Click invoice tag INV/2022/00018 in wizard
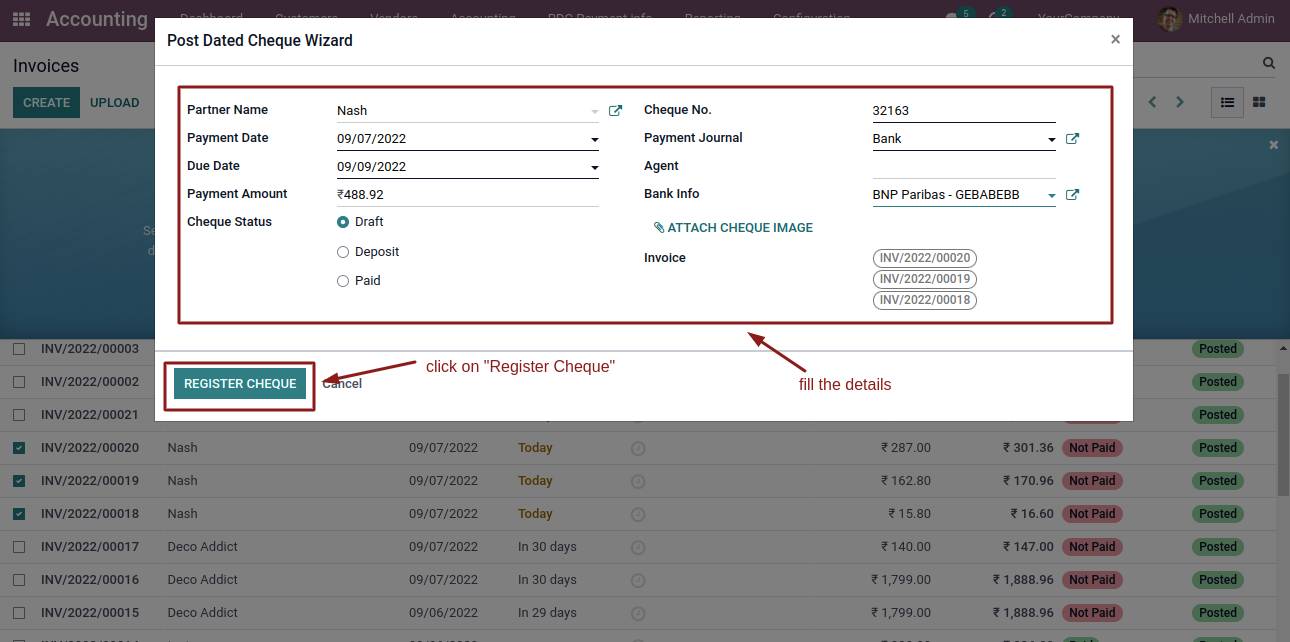This screenshot has height=642, width=1290. coord(925,300)
